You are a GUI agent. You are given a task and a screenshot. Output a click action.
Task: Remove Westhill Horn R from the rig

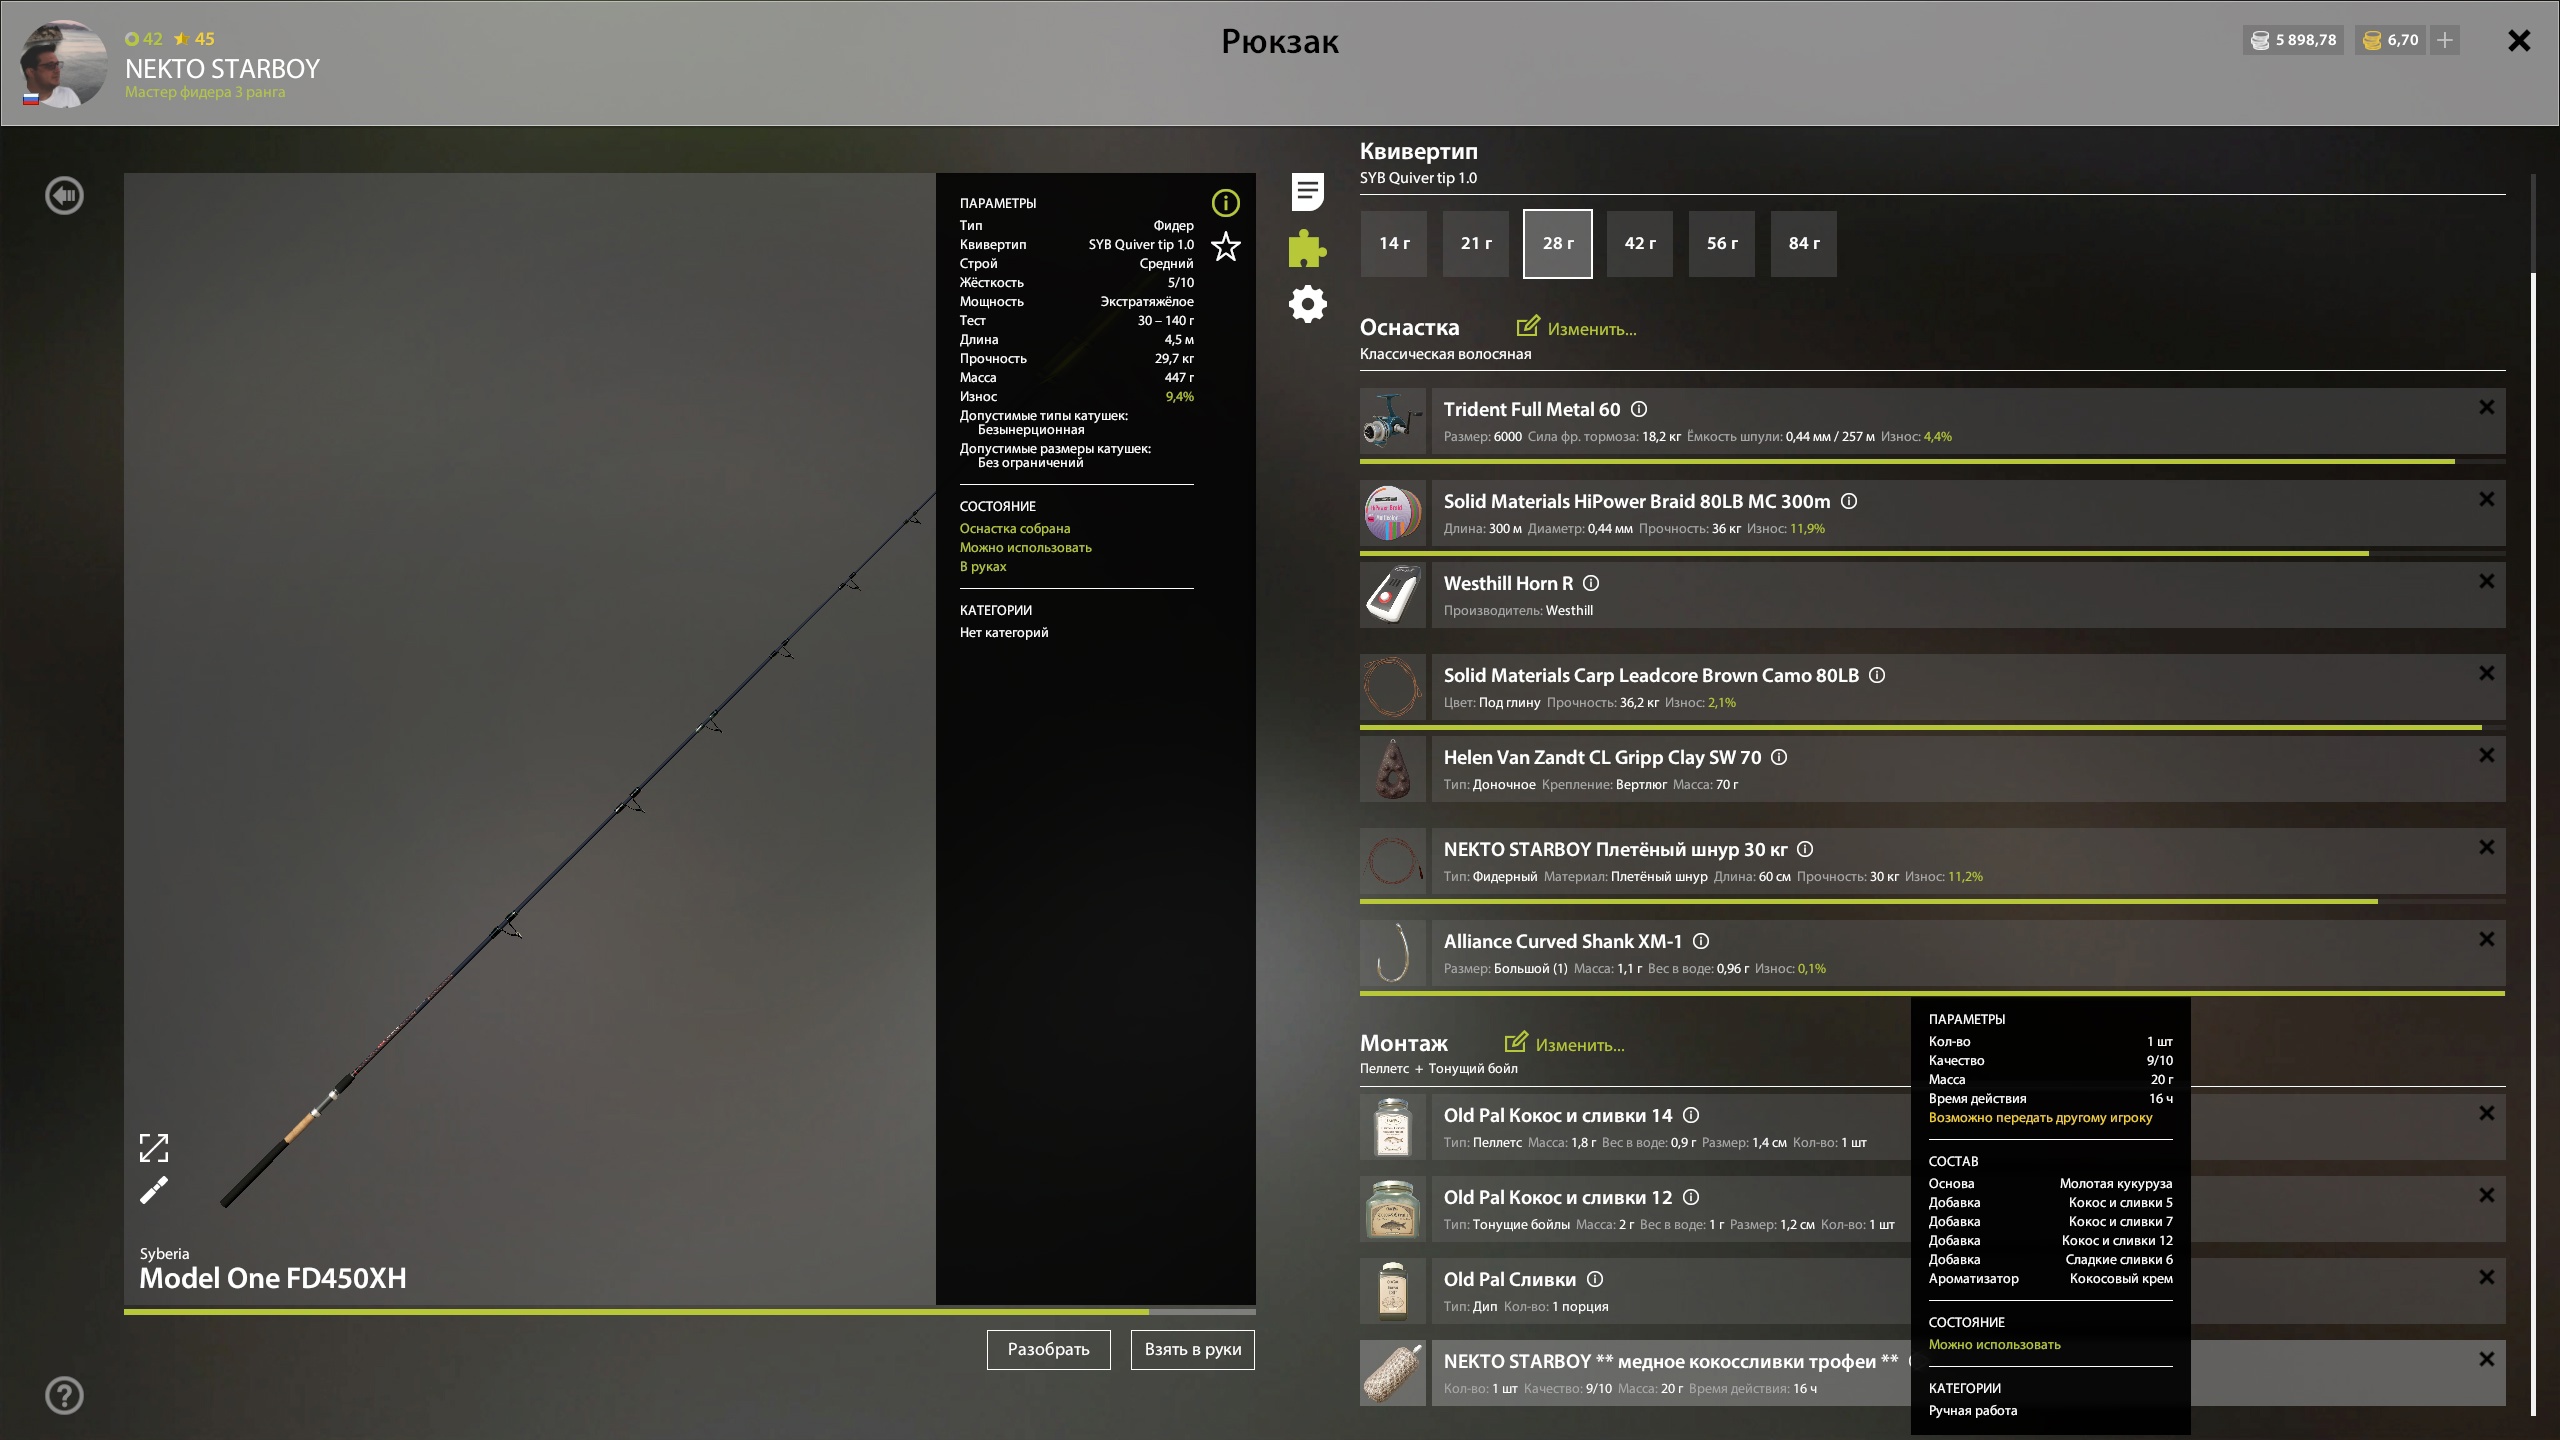(x=2486, y=581)
